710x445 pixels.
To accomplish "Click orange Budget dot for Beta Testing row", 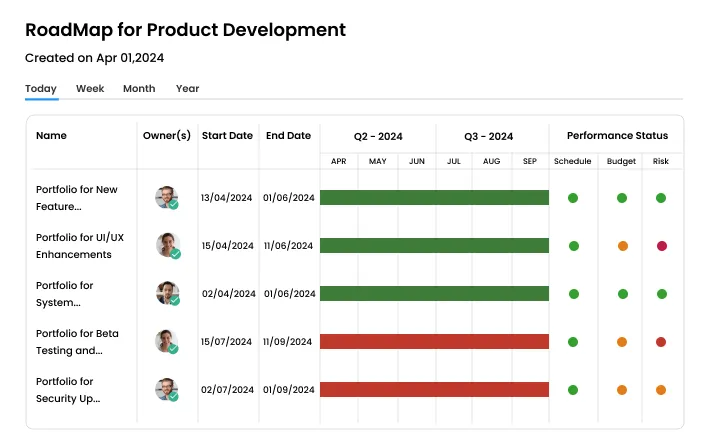I will click(x=622, y=342).
